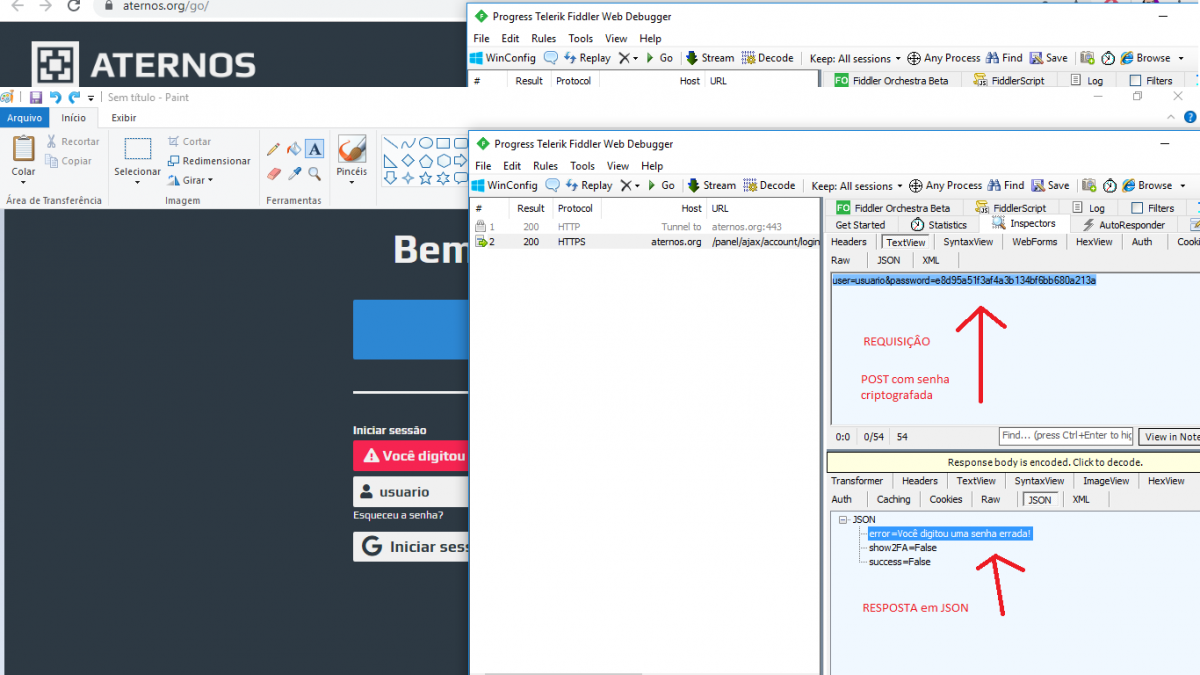1200x675 pixels.
Task: Click the 'usuario' username field on Aternos
Action: 411,492
